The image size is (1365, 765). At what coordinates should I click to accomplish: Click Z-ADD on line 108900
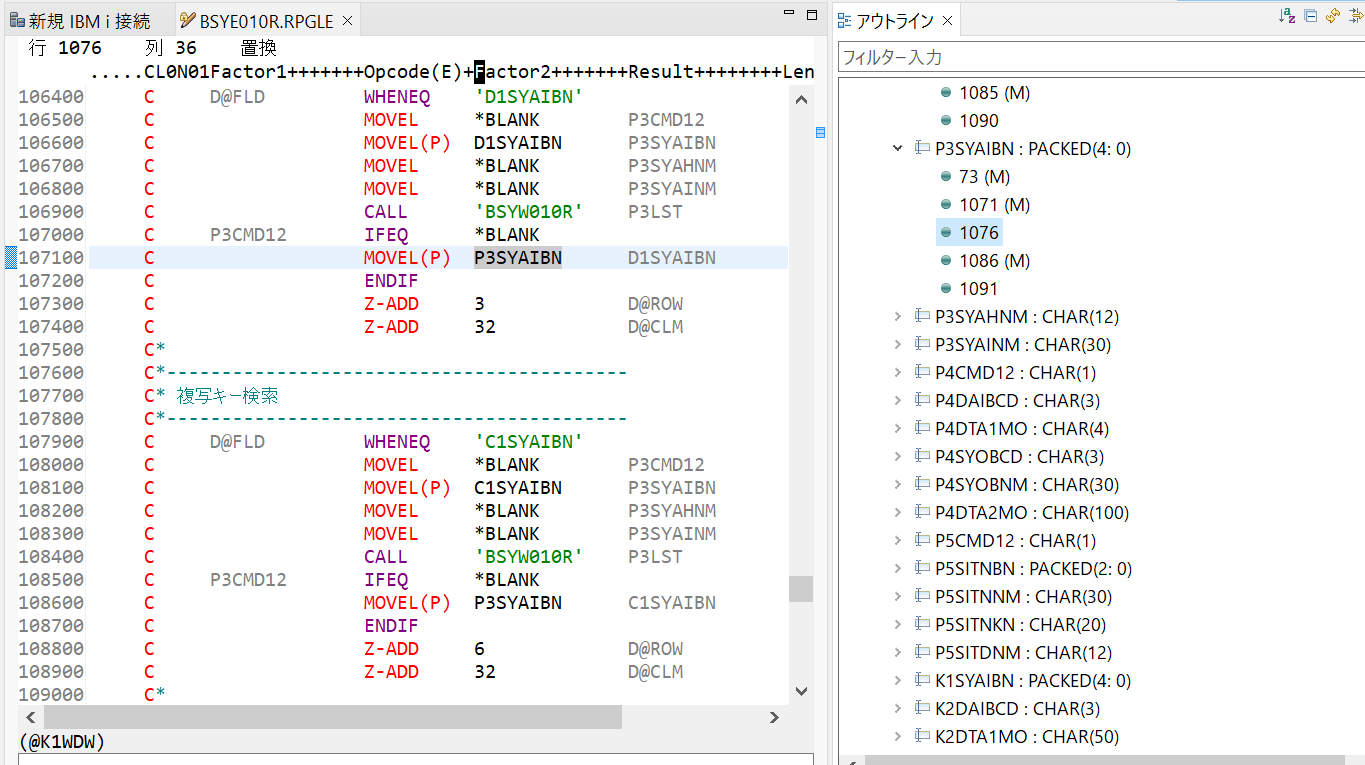(x=391, y=672)
